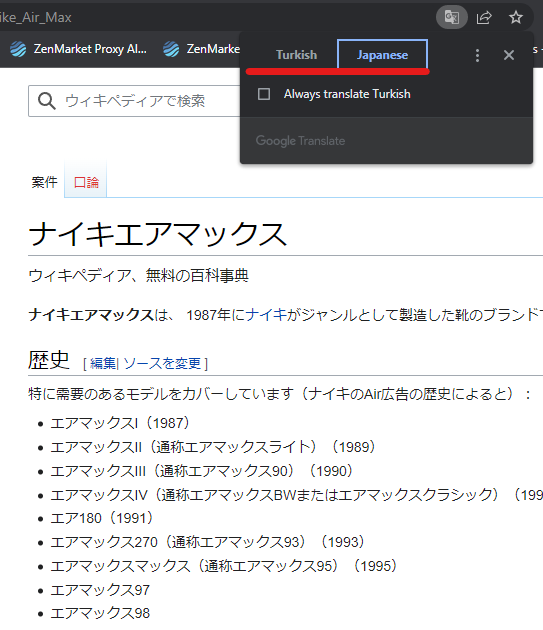
Task: Enable Always translate Turkish checkbox
Action: [x=264, y=94]
